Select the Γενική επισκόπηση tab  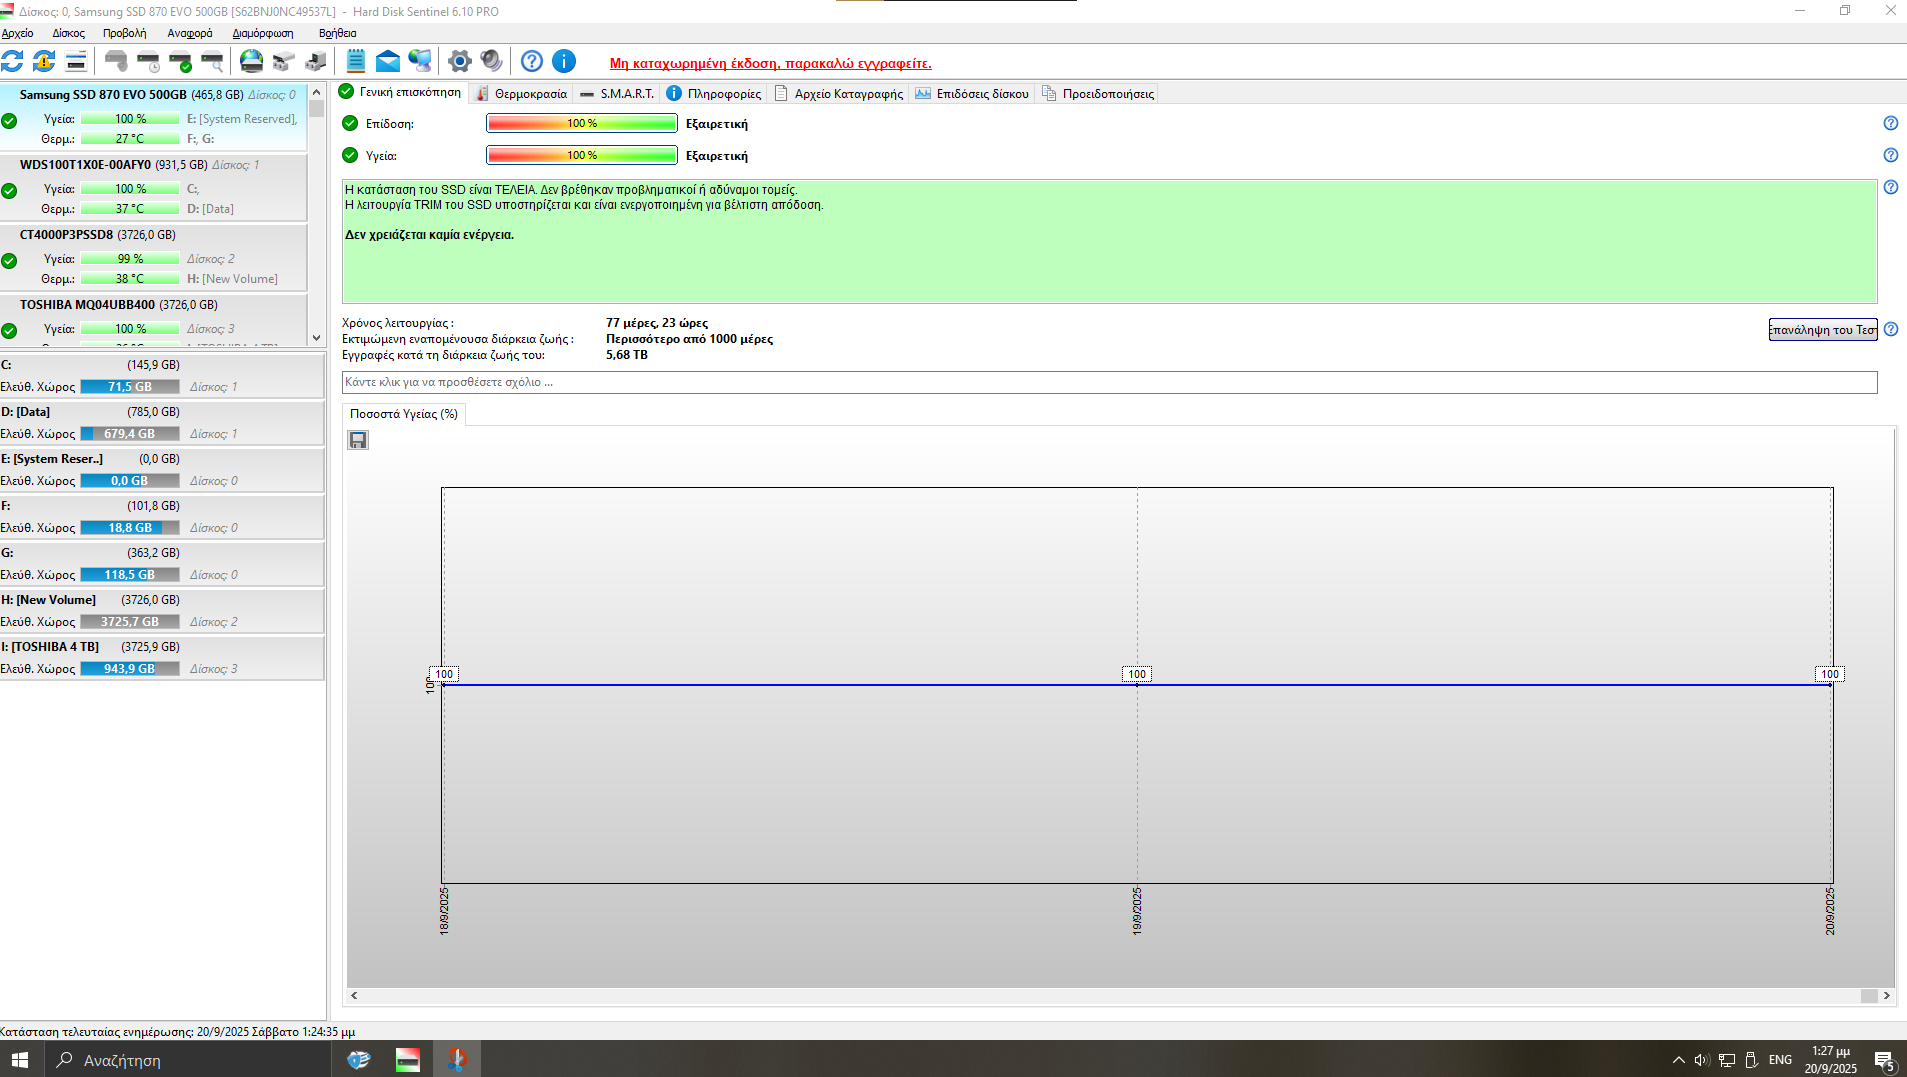tap(400, 92)
